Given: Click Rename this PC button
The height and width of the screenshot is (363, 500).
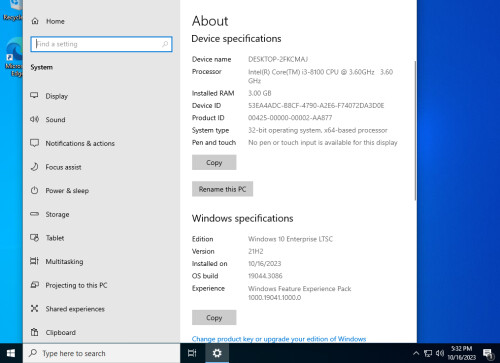Looking at the screenshot, I should [x=222, y=189].
